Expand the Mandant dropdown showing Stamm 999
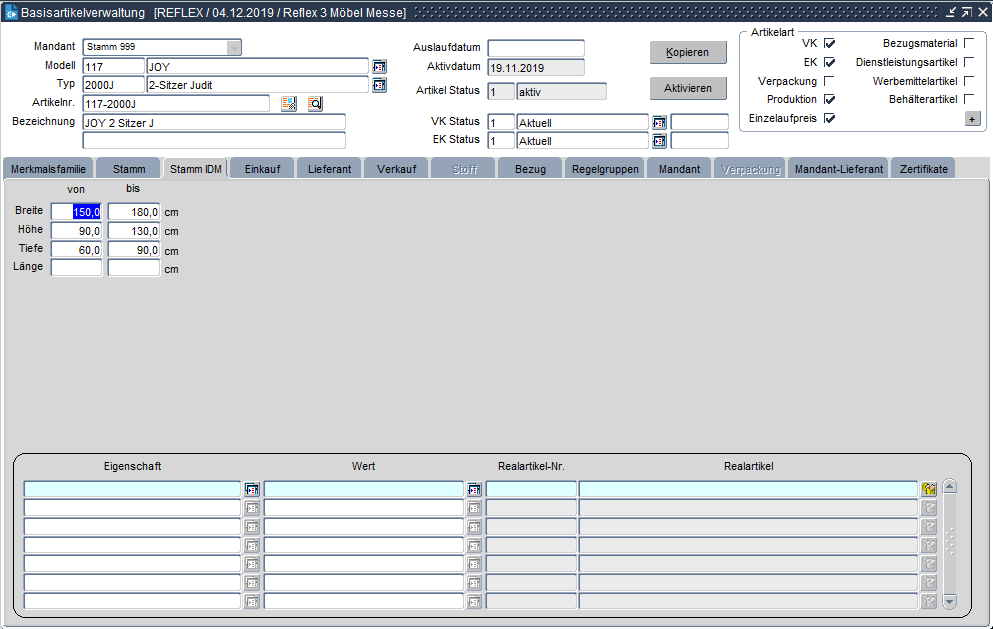The image size is (993, 629). click(x=233, y=47)
